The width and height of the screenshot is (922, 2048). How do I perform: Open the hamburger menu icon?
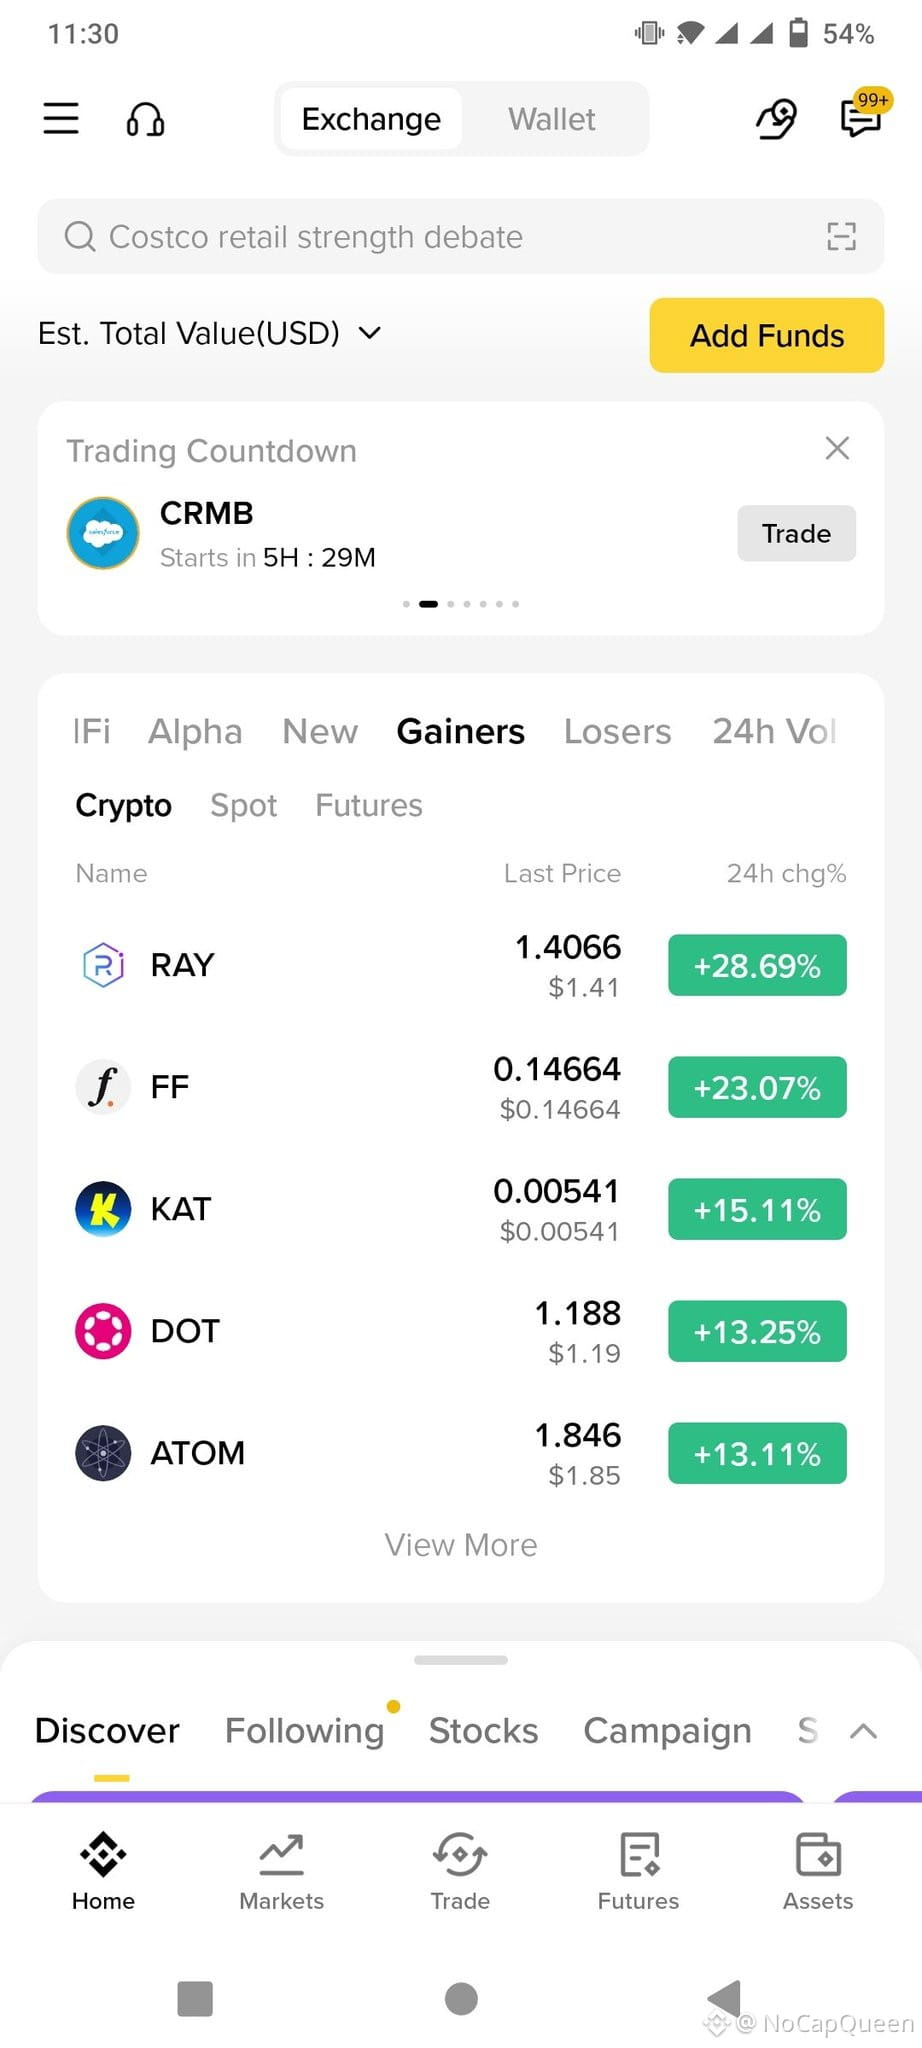61,118
